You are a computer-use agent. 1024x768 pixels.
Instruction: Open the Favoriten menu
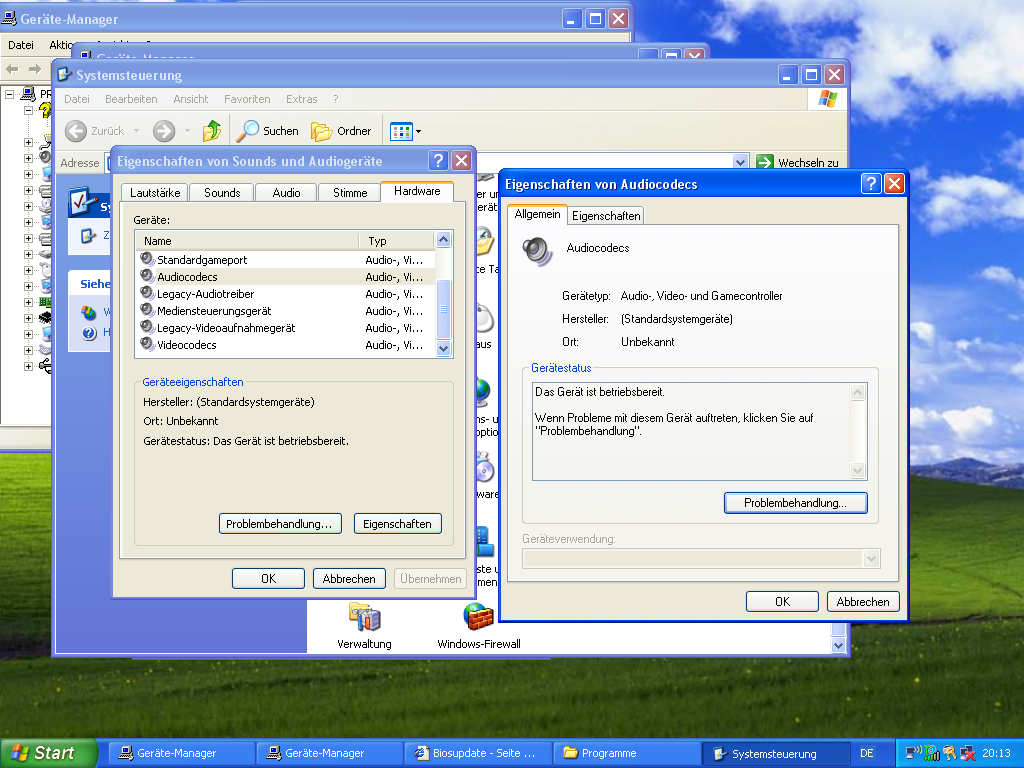tap(247, 99)
